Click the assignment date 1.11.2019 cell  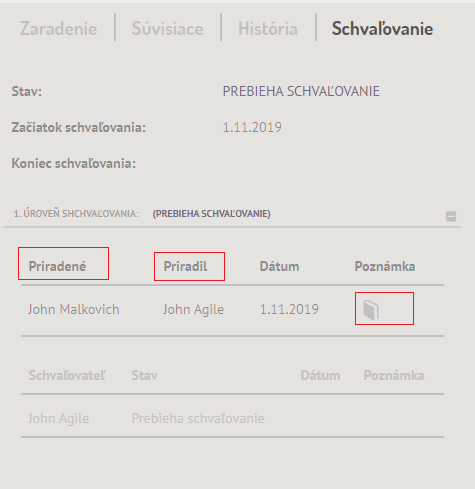point(289,309)
